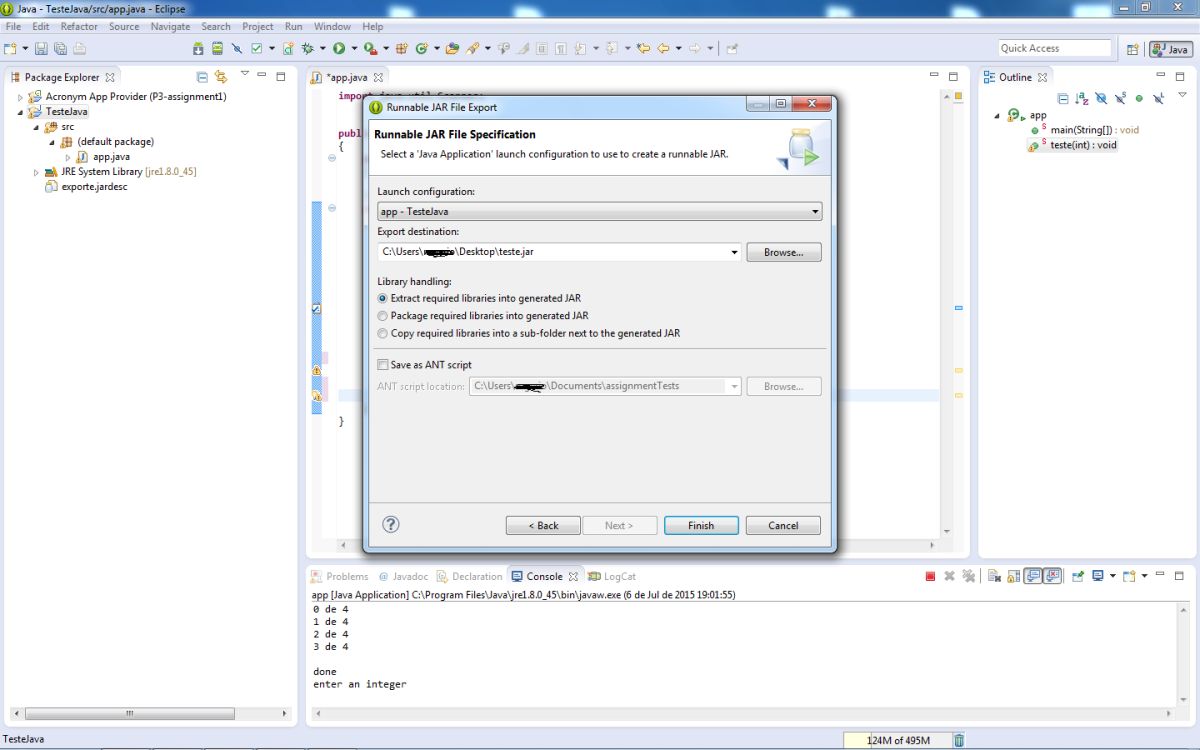Click Hide Fields icon in Outline

point(1101,98)
